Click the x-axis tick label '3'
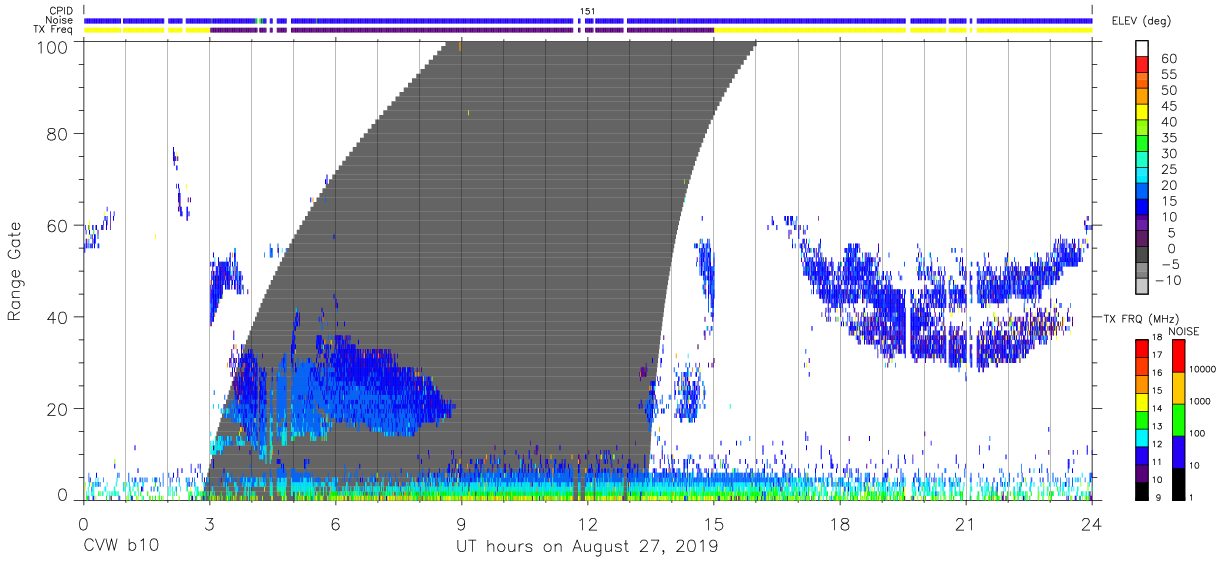Screen dimensions: 1228x567 point(209,524)
